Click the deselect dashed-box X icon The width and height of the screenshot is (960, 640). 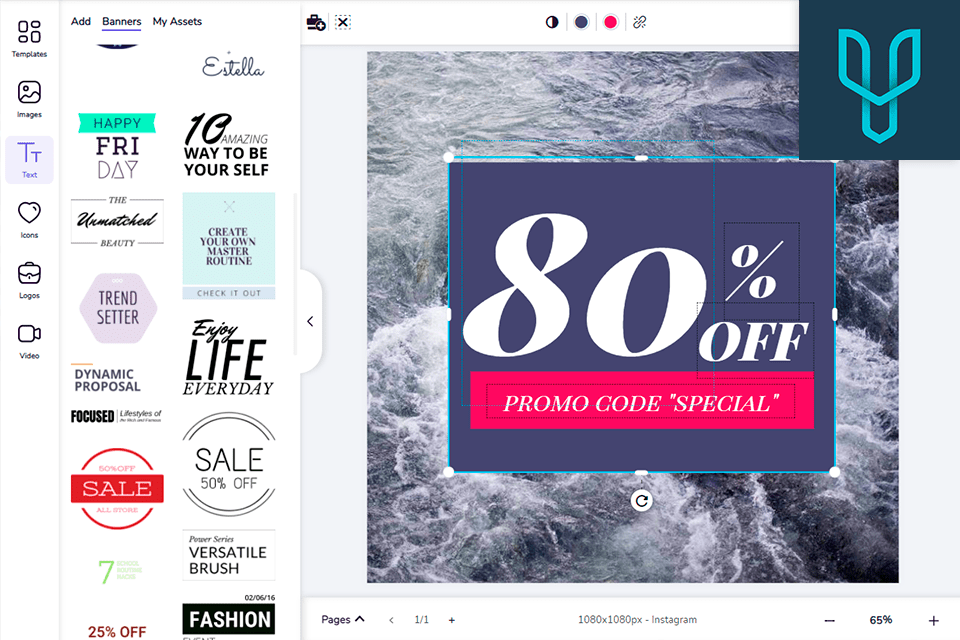coord(343,23)
